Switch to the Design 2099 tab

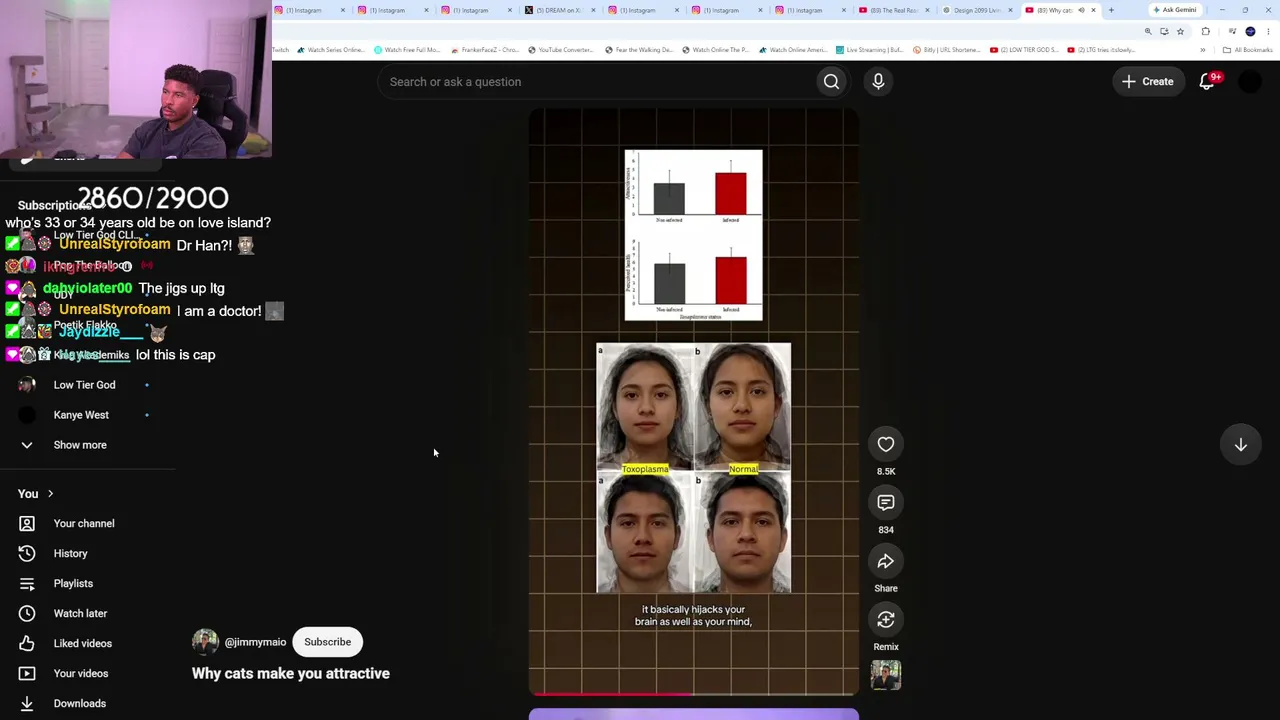point(977,10)
